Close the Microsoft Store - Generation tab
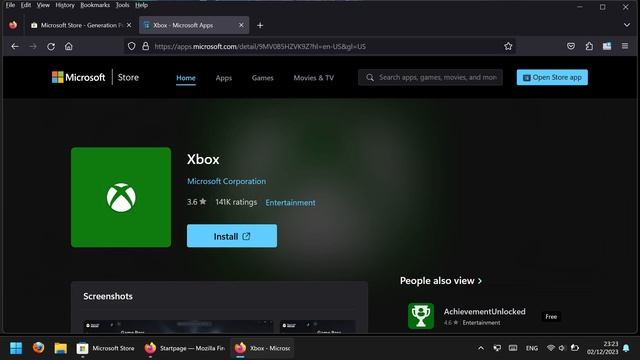The width and height of the screenshot is (640, 360). (129, 25)
